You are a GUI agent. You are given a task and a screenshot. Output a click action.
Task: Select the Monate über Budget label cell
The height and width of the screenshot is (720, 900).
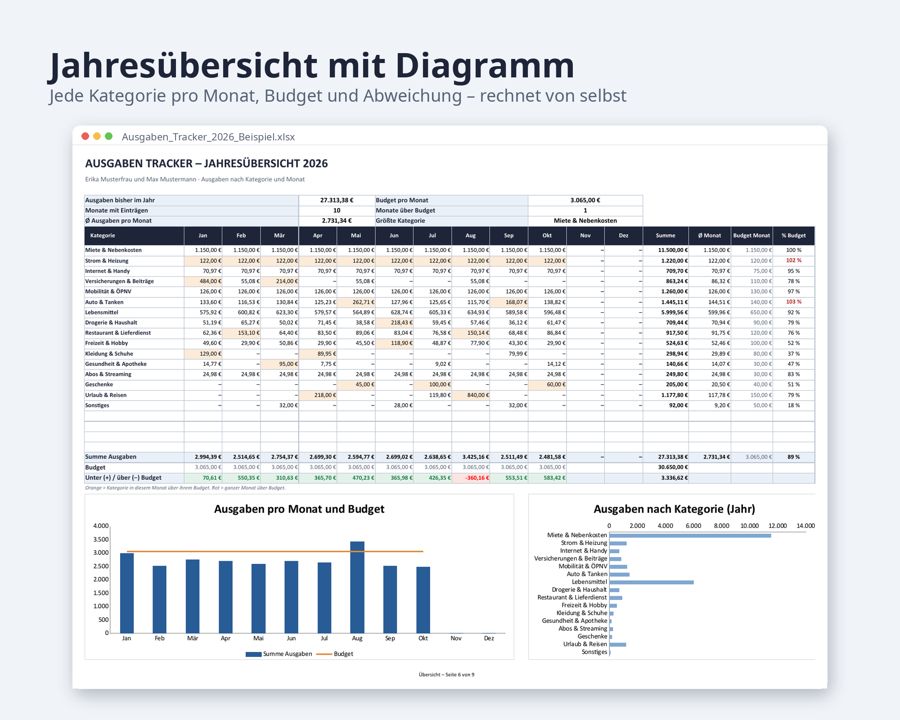[x=451, y=210]
